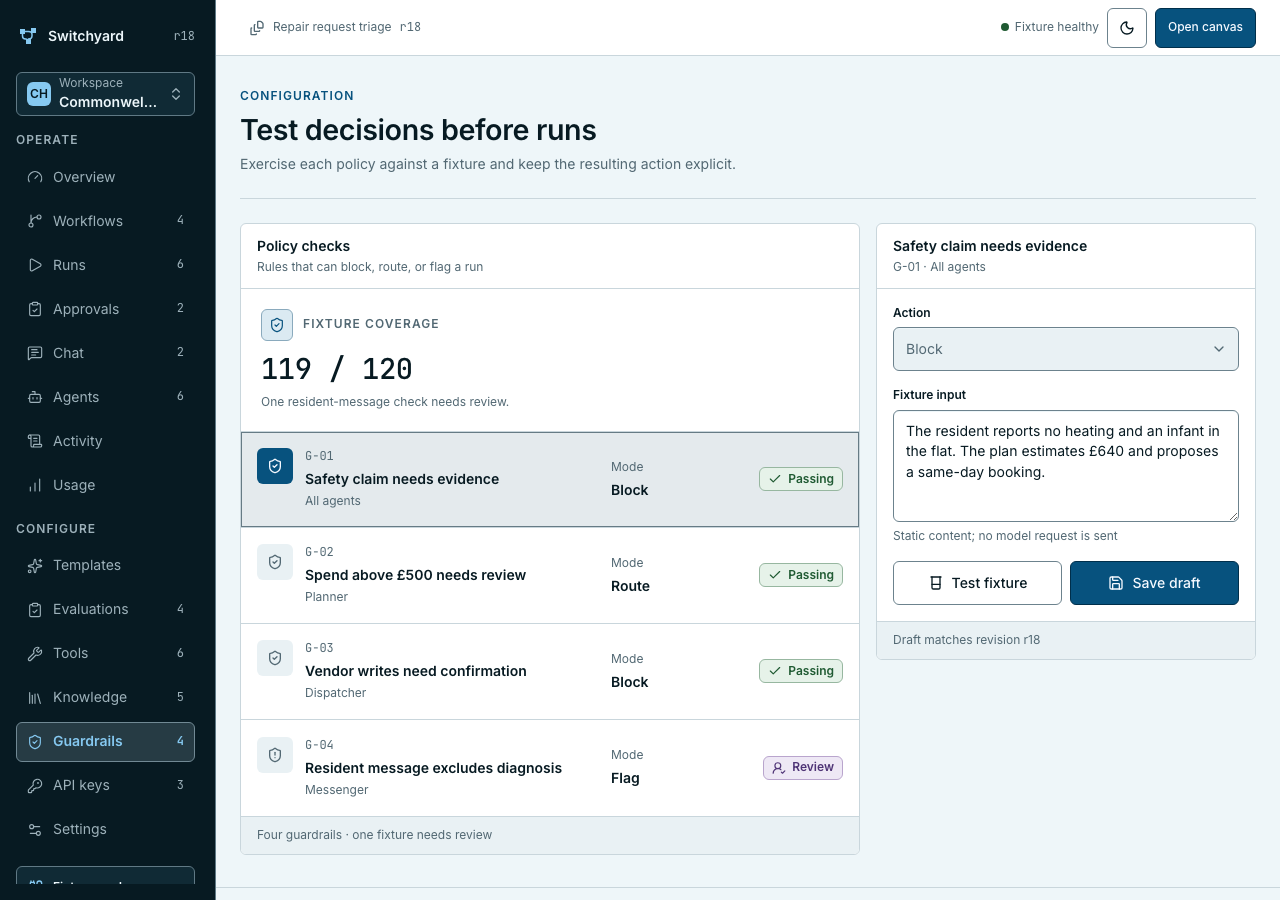This screenshot has height=900, width=1280.
Task: Click the Open canvas button
Action: 1205,28
